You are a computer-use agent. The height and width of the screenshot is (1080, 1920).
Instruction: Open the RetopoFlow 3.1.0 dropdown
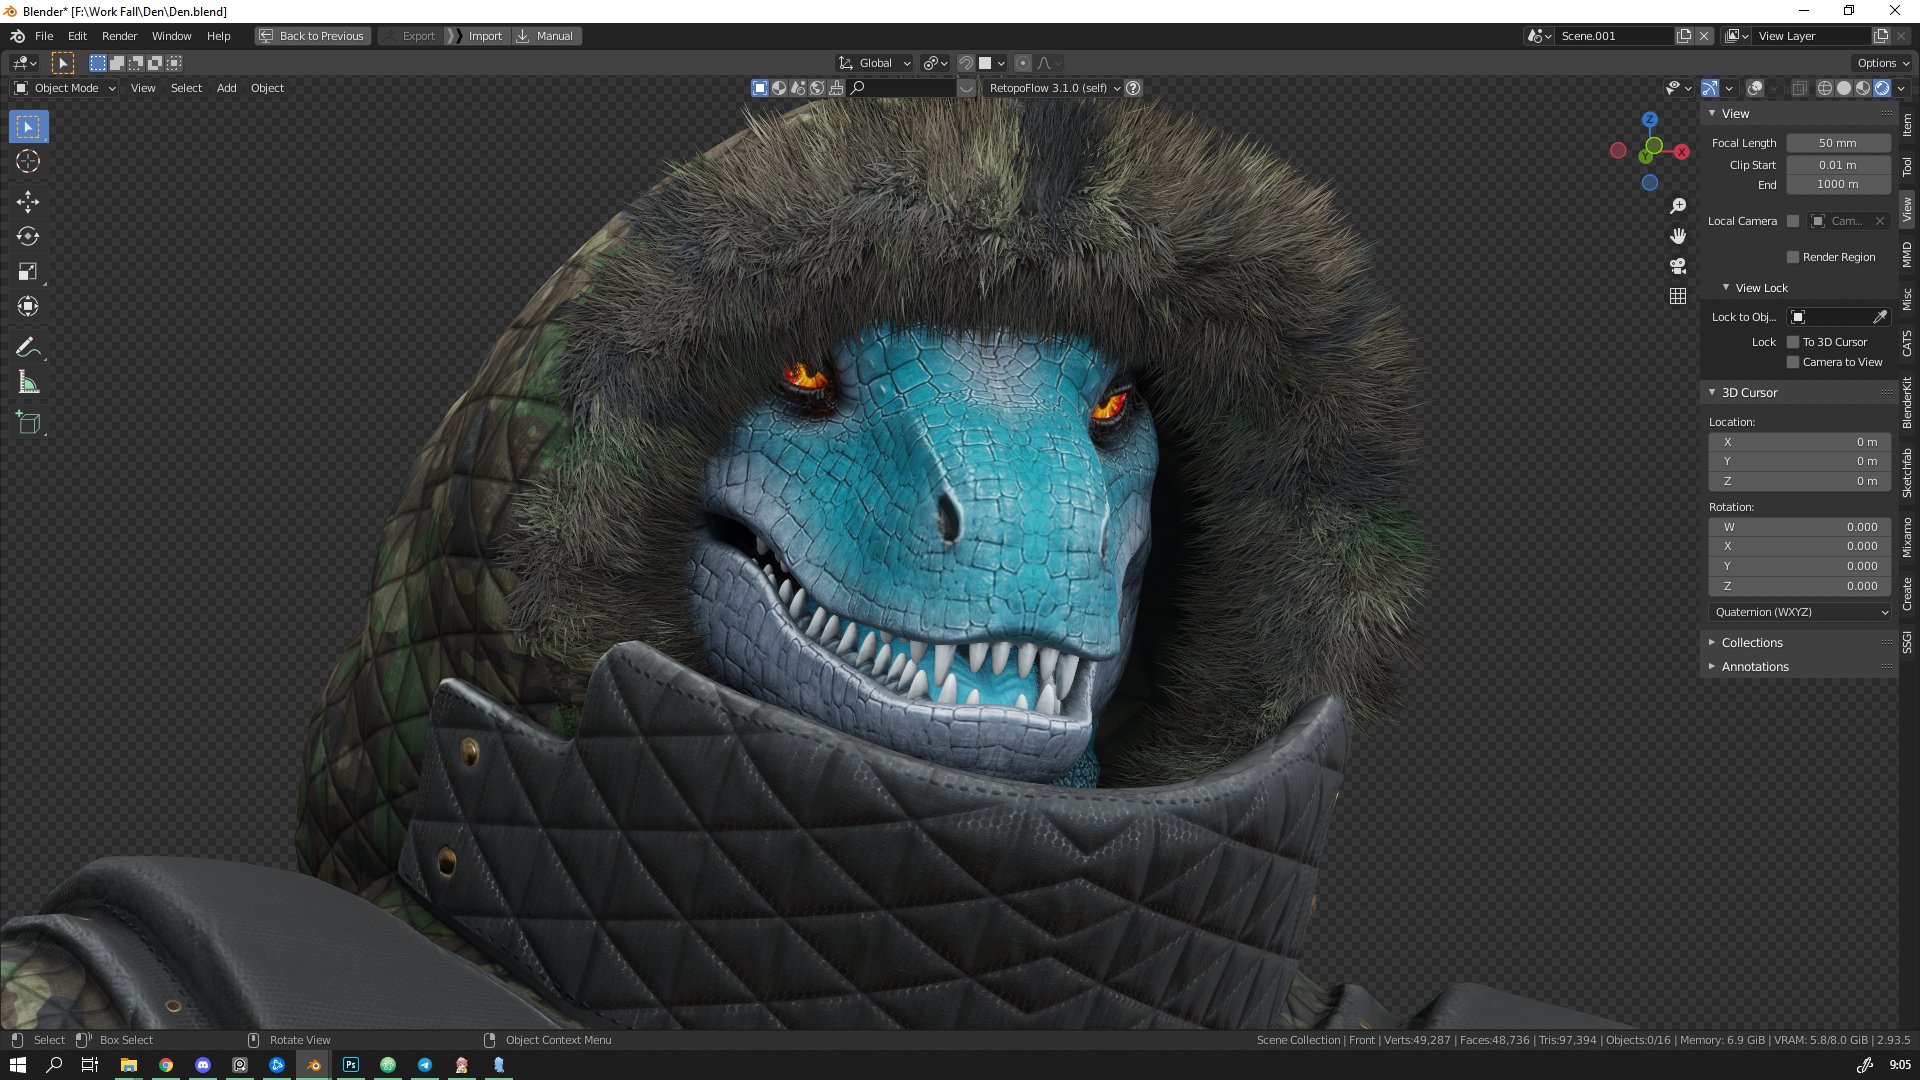pos(1053,88)
